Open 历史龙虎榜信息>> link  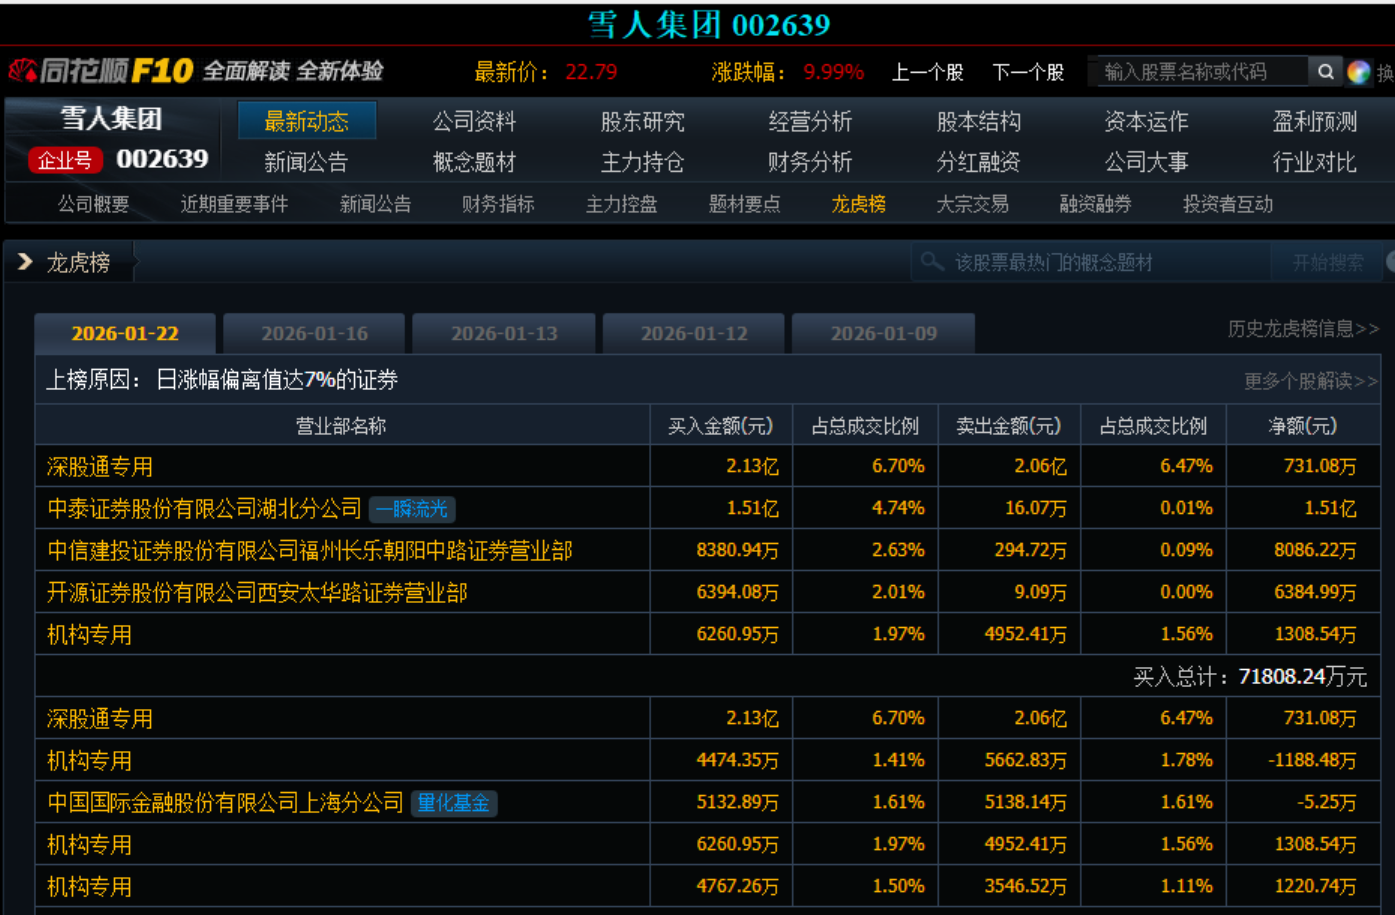tap(1303, 329)
